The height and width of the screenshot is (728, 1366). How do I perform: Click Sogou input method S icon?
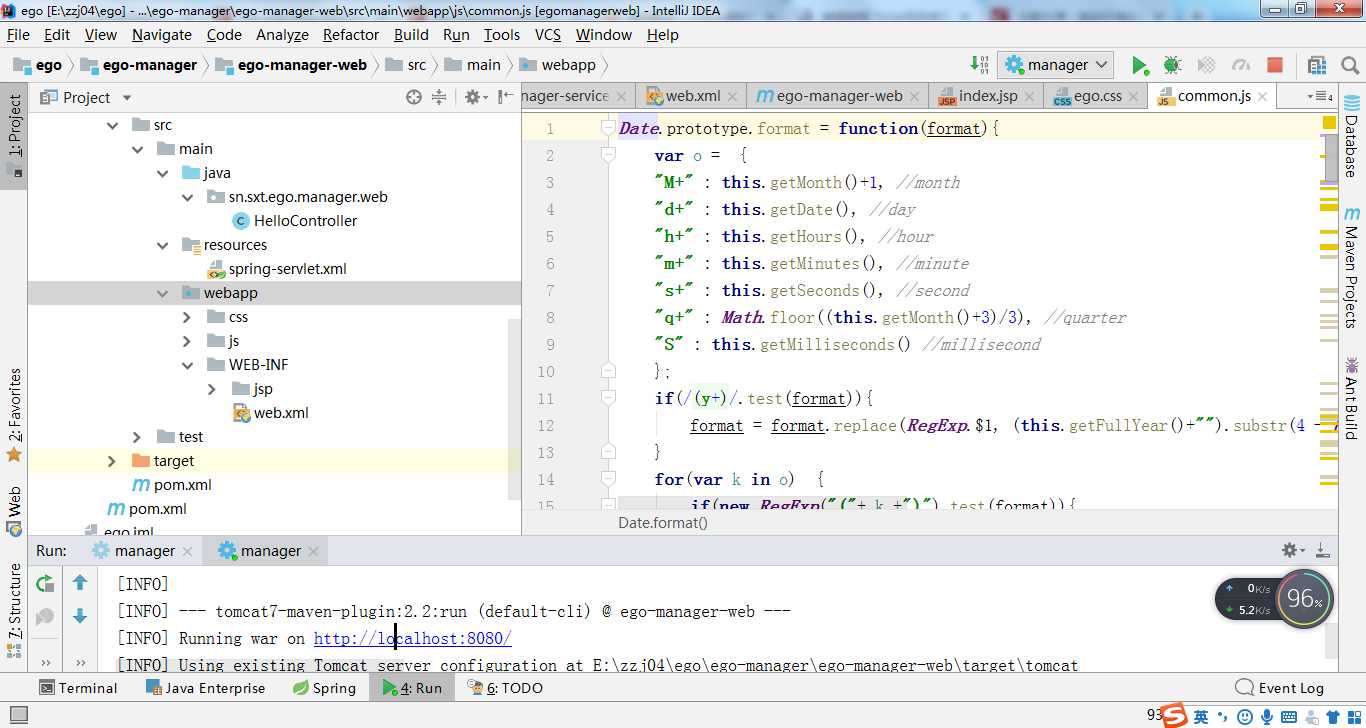pos(1174,716)
